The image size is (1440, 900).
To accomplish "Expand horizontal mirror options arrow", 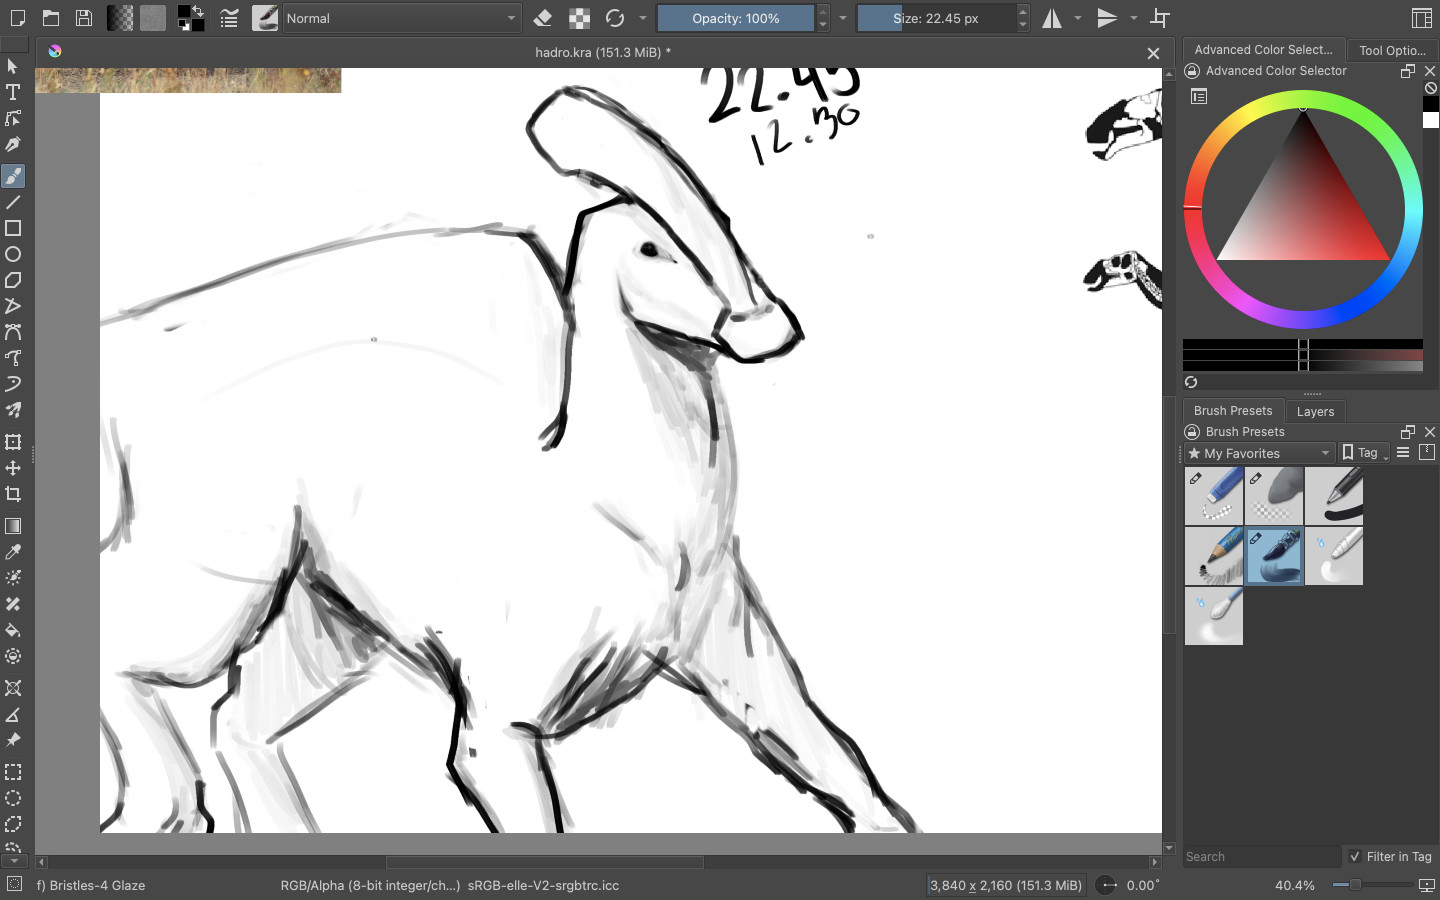I will 1078,18.
